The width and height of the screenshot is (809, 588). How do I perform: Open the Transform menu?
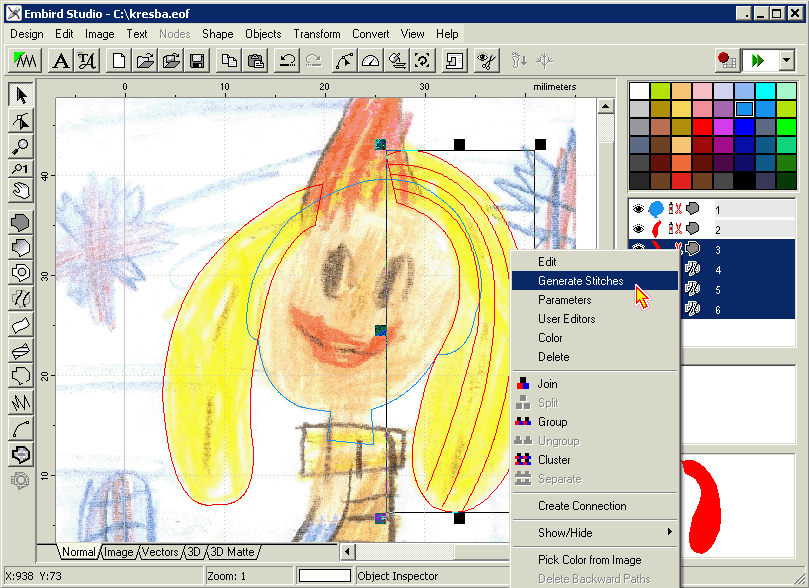pos(317,33)
